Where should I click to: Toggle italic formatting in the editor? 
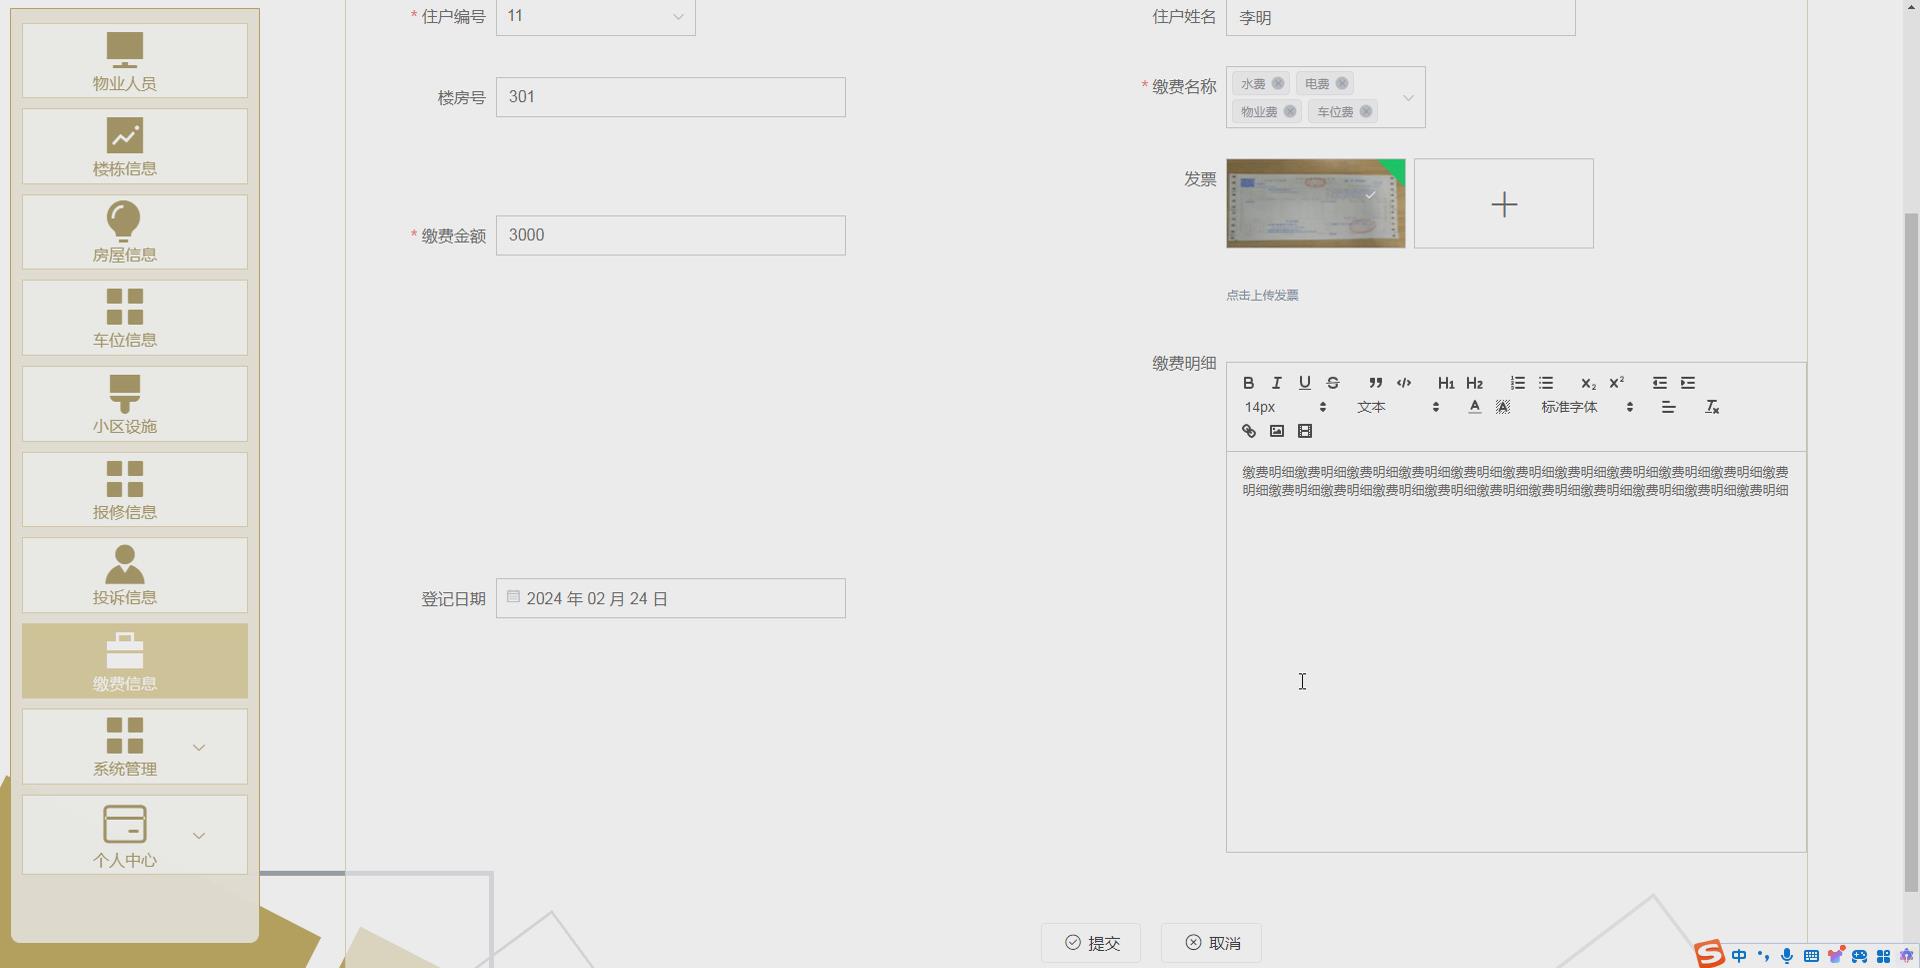[x=1276, y=383]
